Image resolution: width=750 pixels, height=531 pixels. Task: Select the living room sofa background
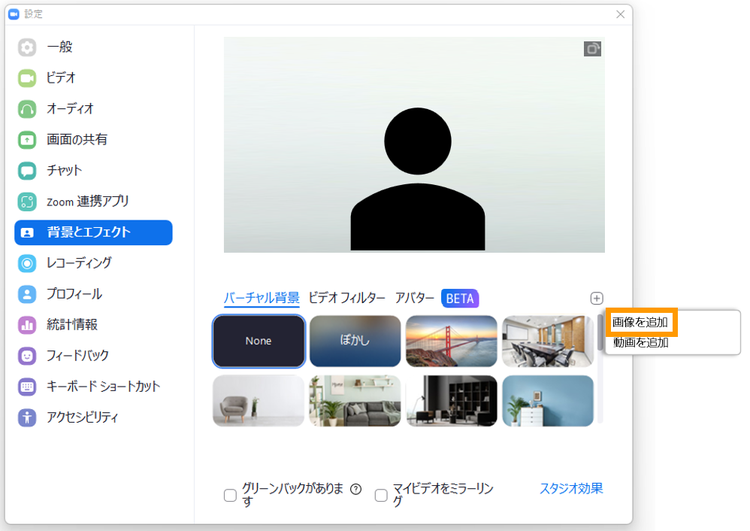(355, 401)
